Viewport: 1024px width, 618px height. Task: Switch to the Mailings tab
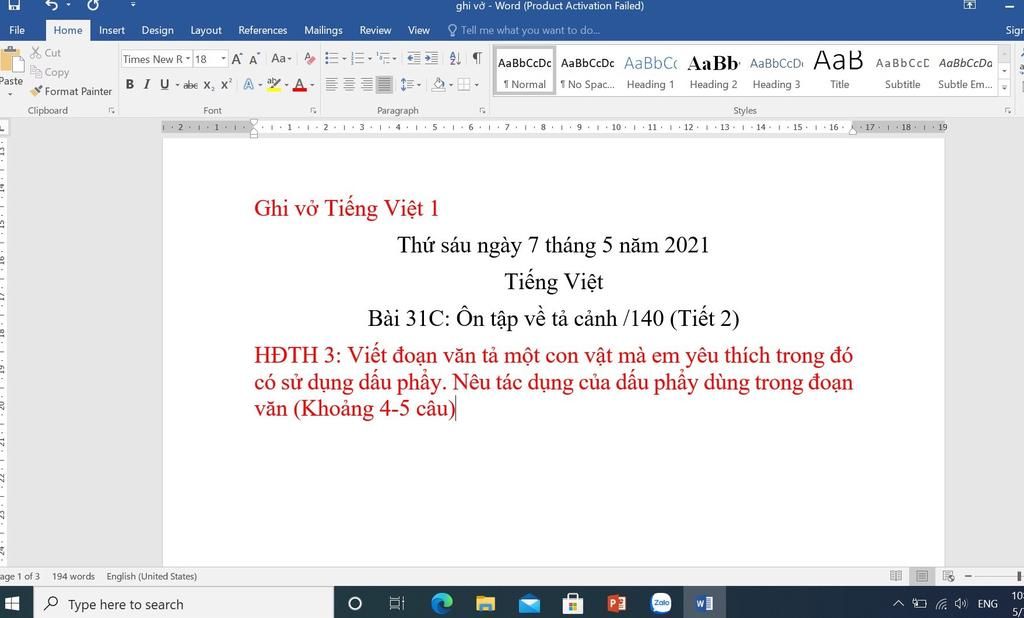point(323,30)
